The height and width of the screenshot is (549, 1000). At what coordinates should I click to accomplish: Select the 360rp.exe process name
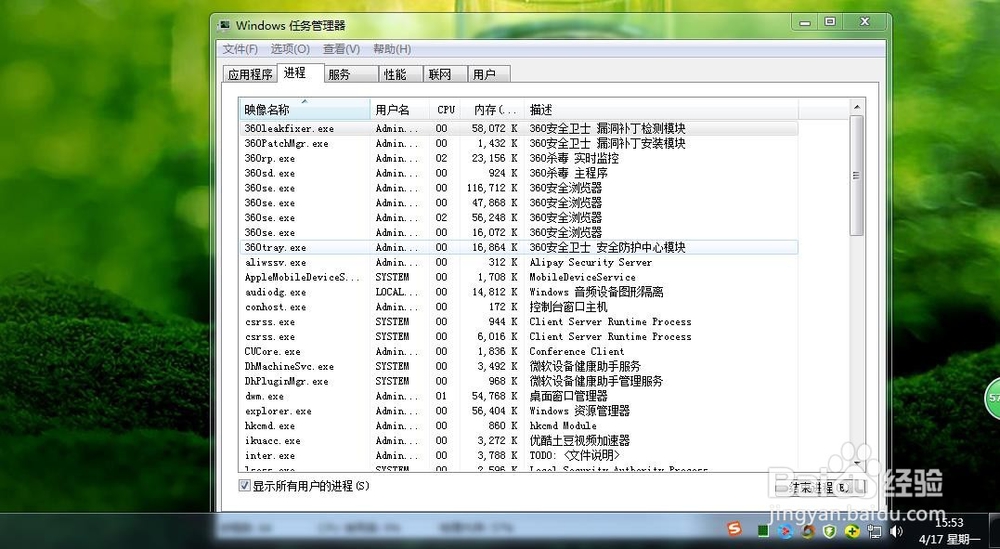click(x=270, y=158)
